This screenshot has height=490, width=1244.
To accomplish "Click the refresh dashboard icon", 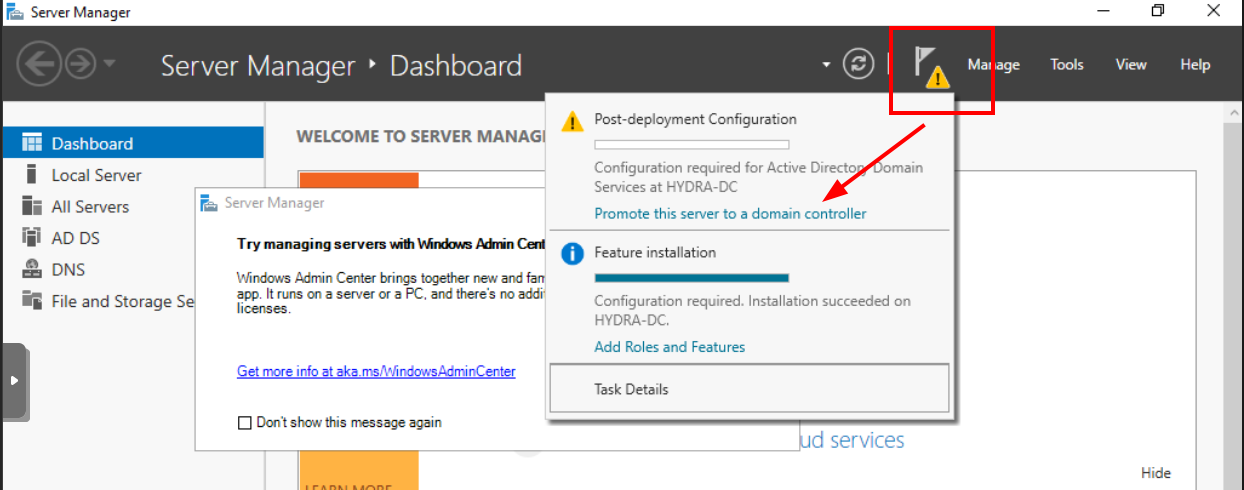I will click(x=858, y=64).
